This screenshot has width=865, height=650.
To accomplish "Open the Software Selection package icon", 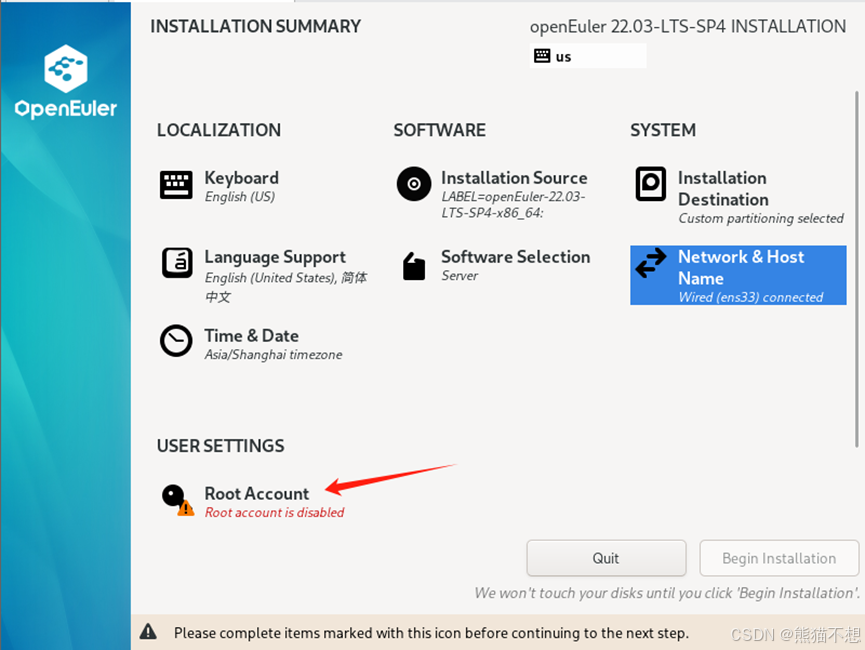I will tap(414, 266).
